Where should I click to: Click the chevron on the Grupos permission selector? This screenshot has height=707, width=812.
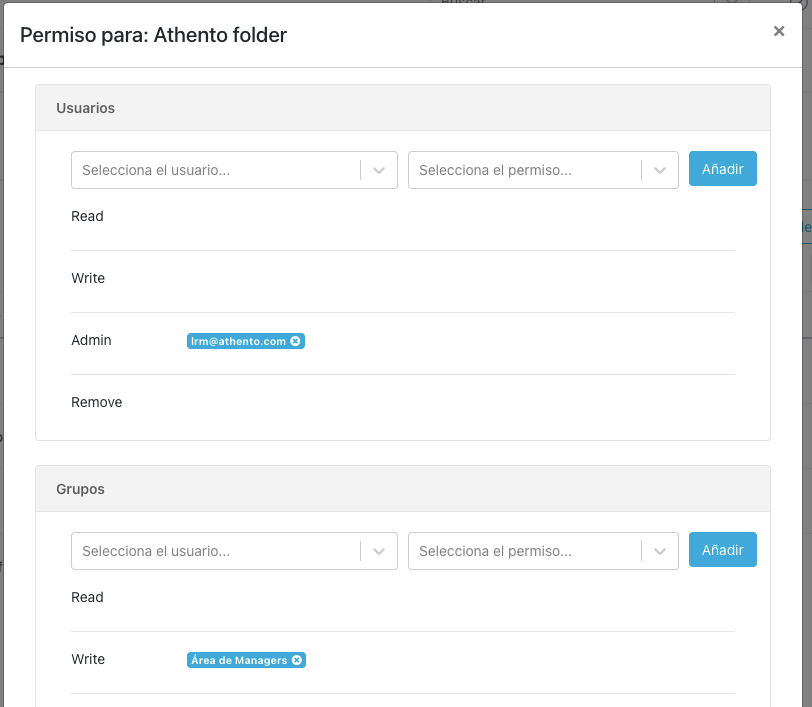tap(659, 550)
